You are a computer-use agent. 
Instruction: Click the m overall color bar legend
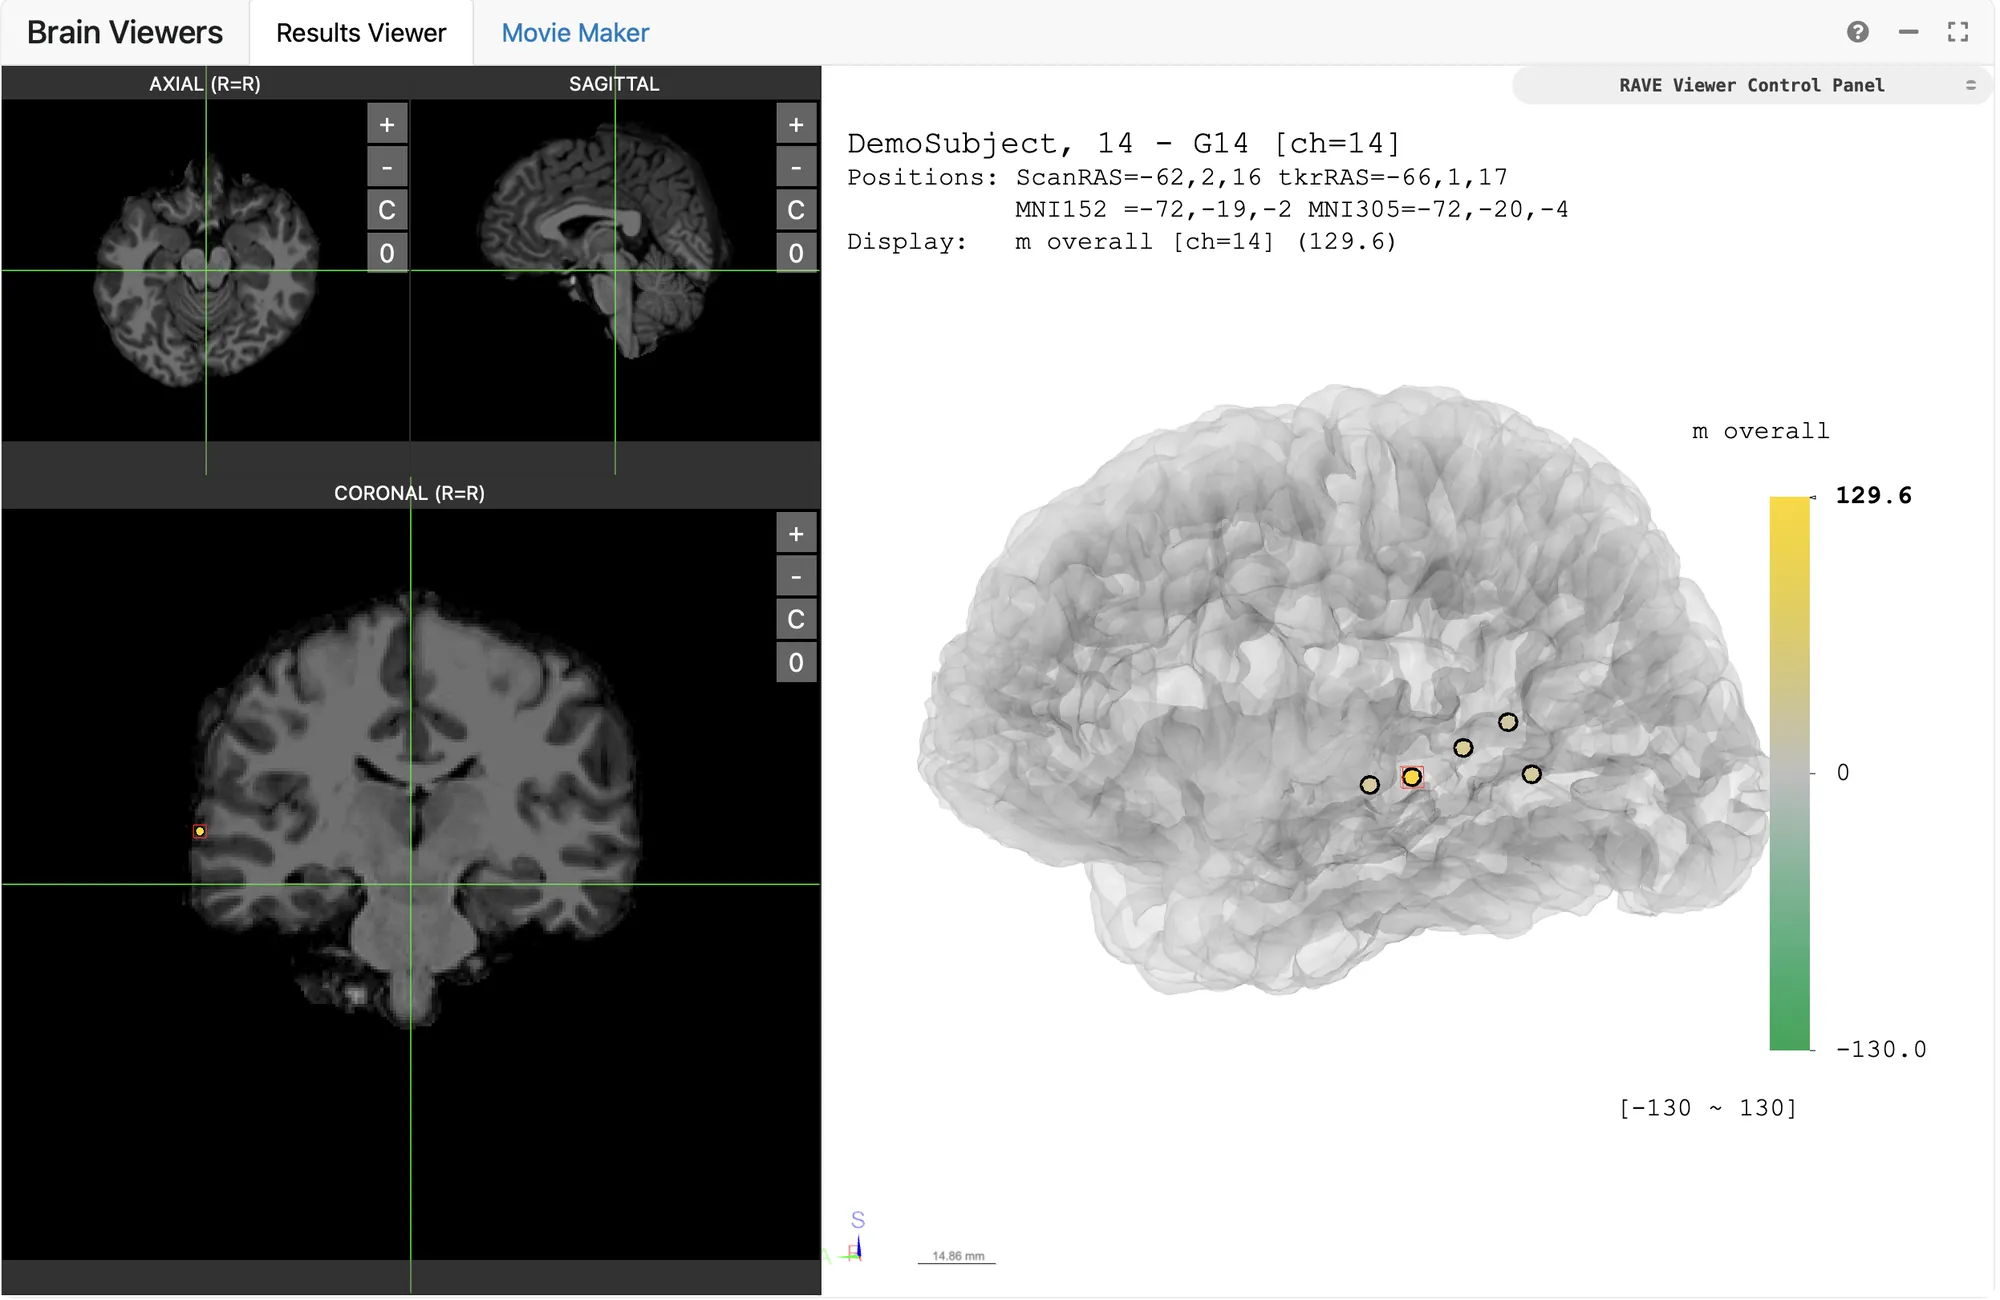coord(1790,773)
